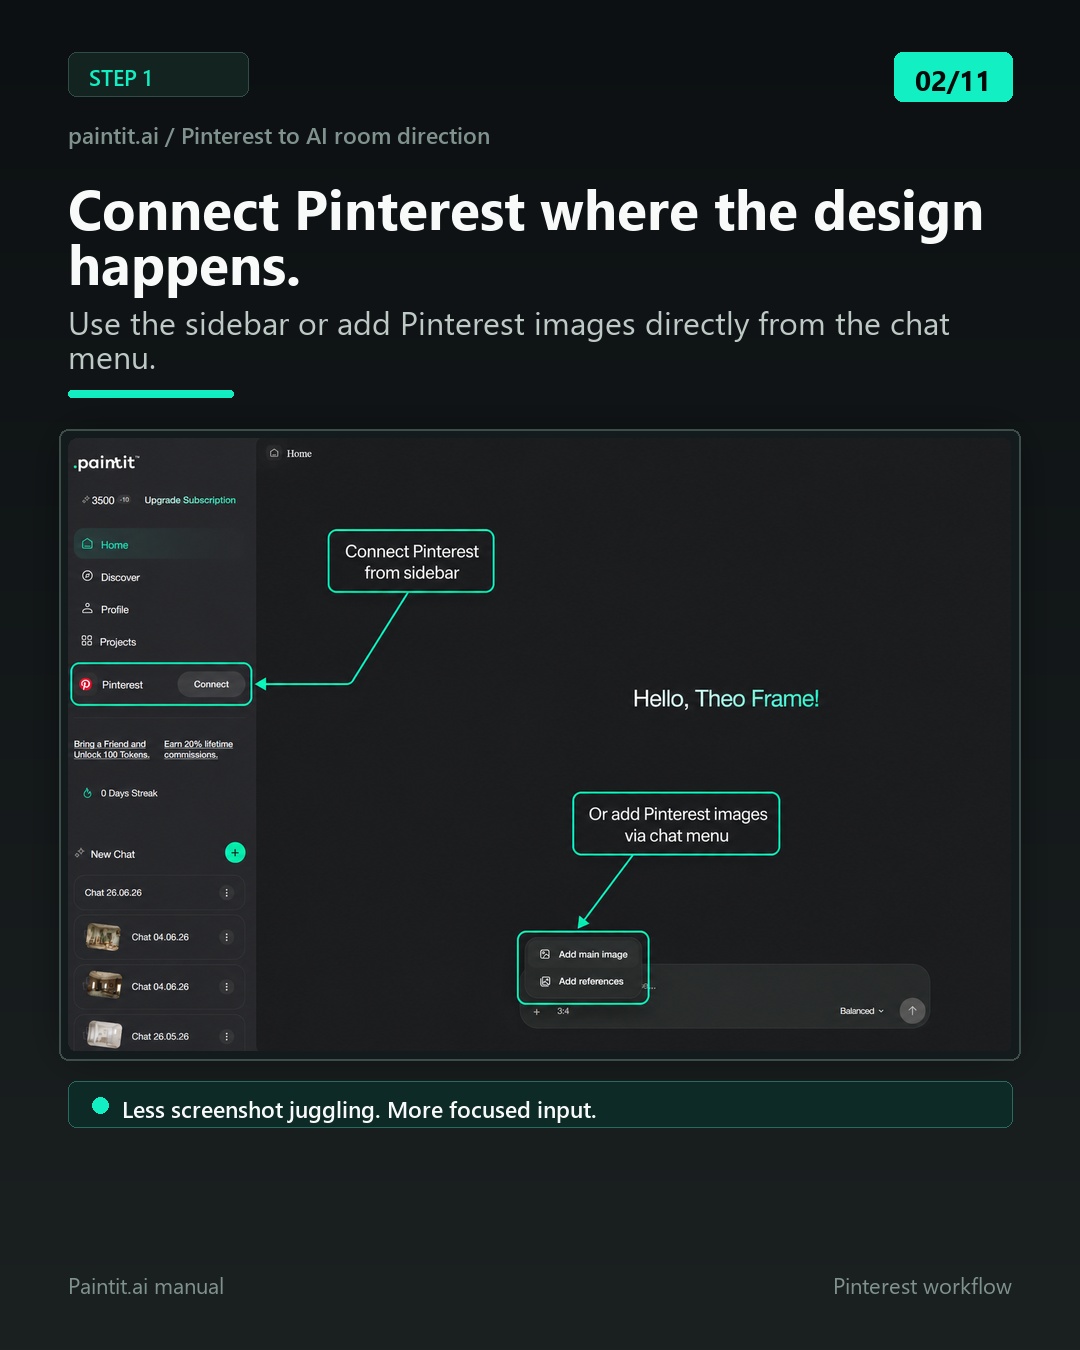Choose Add main image from the popup menu

pos(584,954)
